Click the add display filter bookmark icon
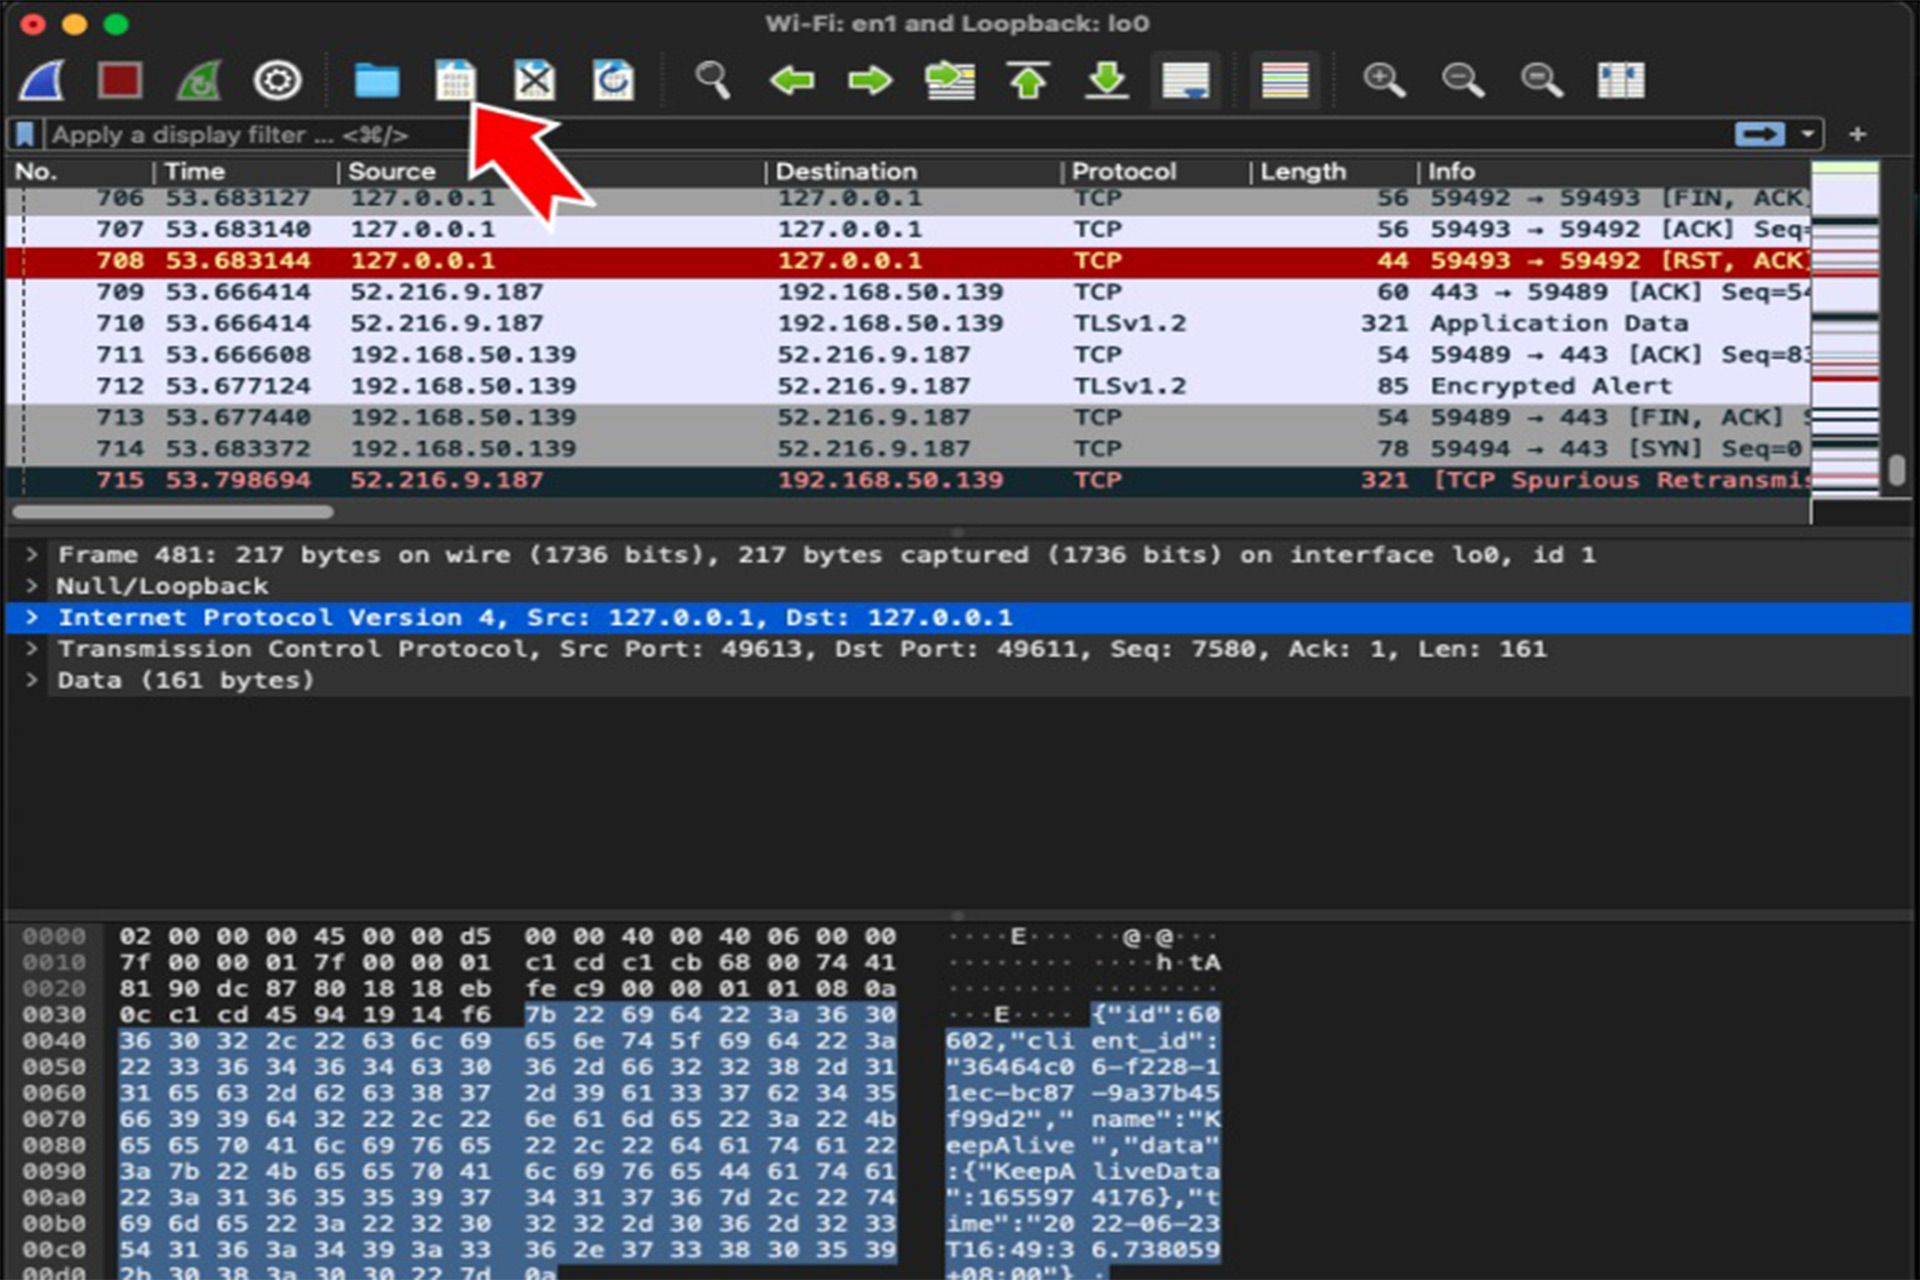Viewport: 1920px width, 1280px height. 24,134
